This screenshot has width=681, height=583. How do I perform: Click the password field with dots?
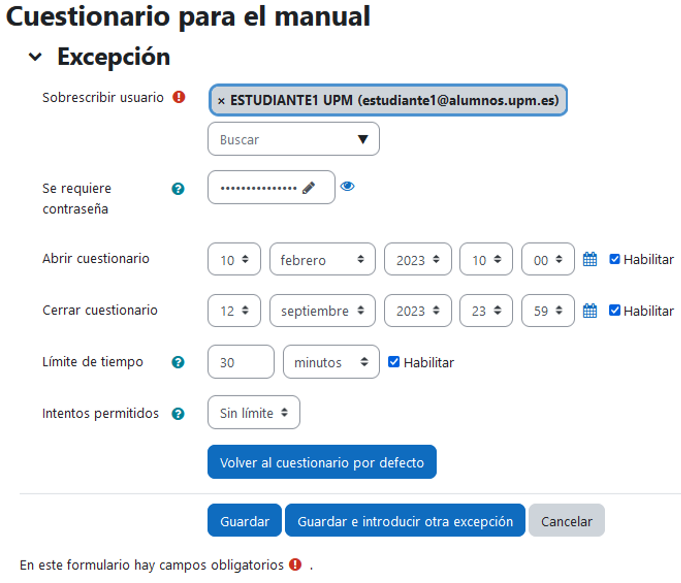(271, 187)
